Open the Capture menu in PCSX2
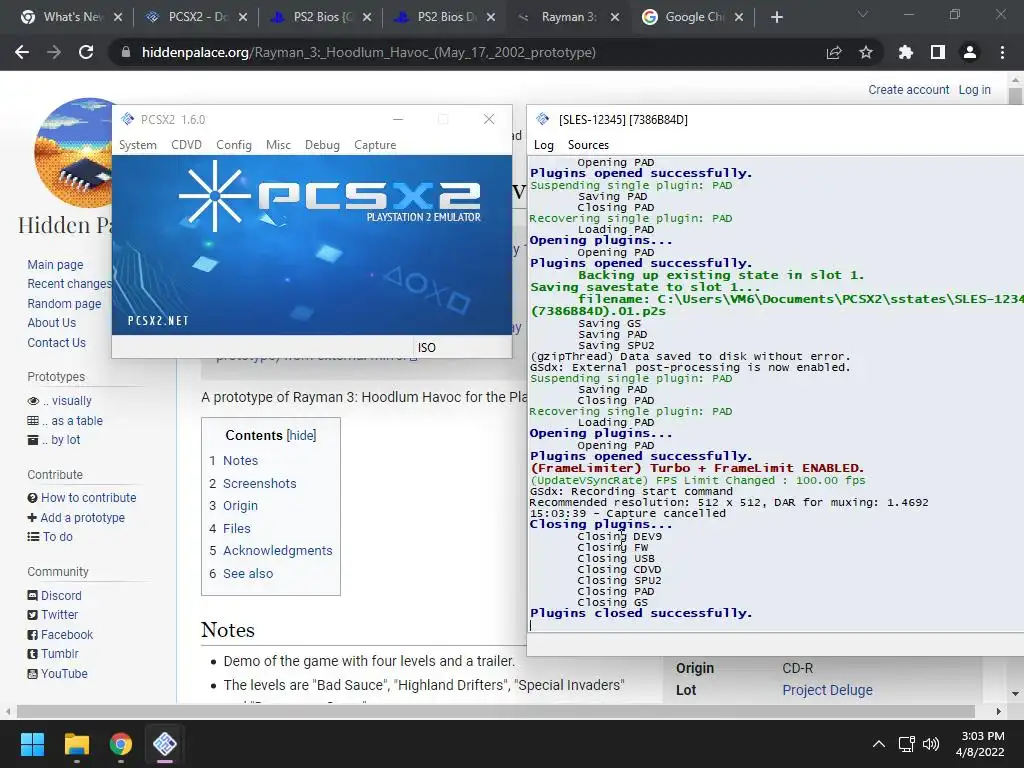The height and width of the screenshot is (768, 1024). (x=375, y=145)
